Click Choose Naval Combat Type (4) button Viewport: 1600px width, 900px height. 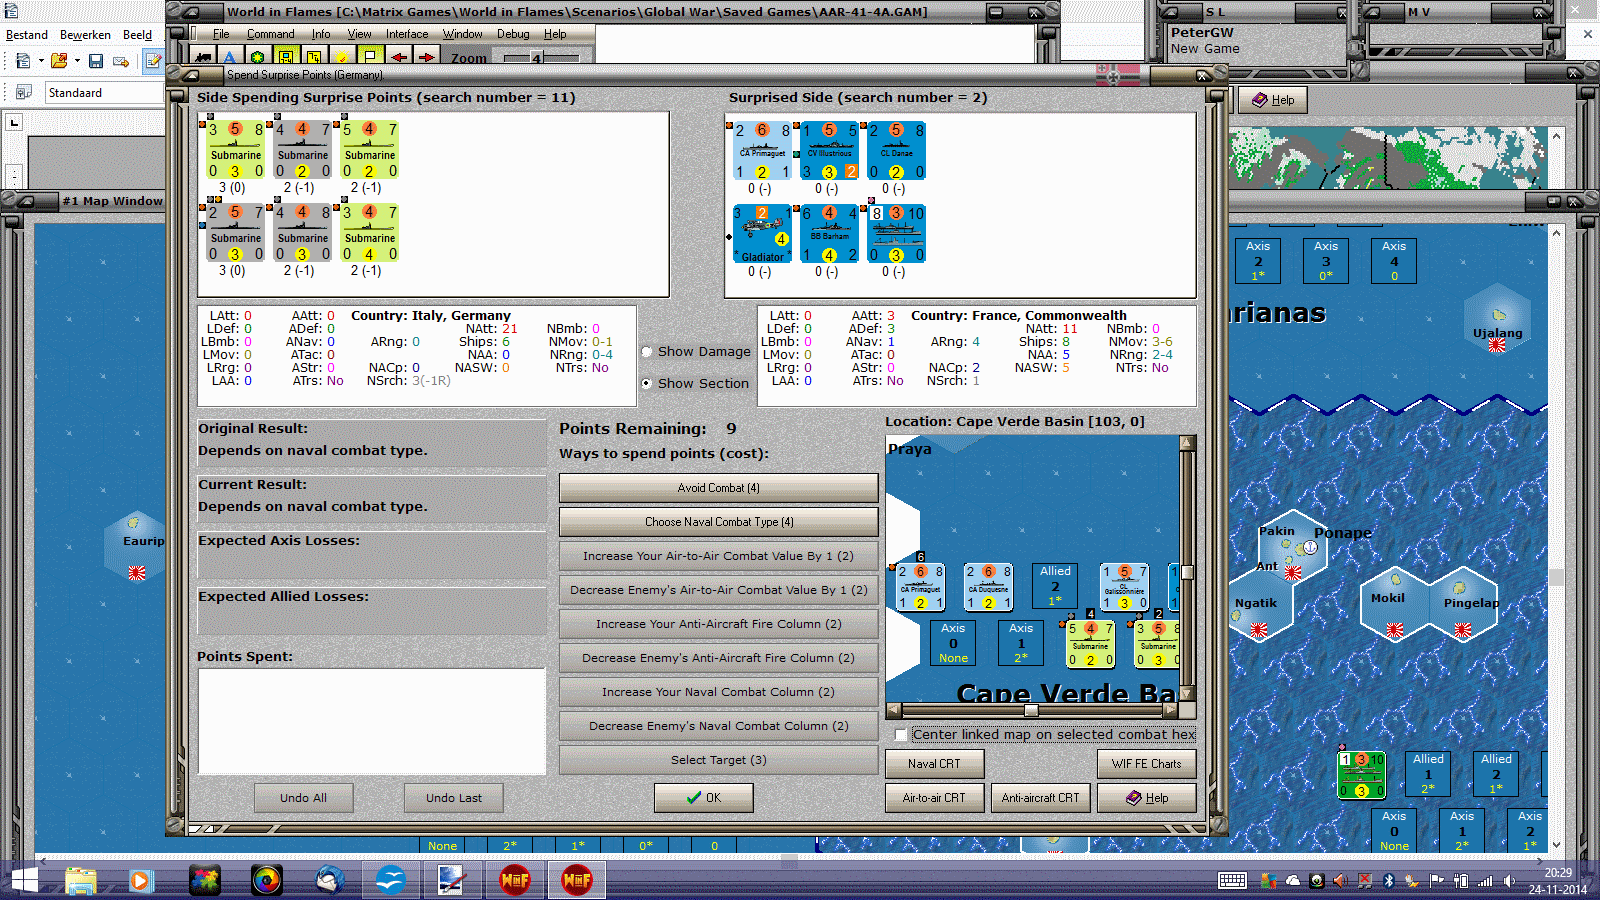click(718, 522)
